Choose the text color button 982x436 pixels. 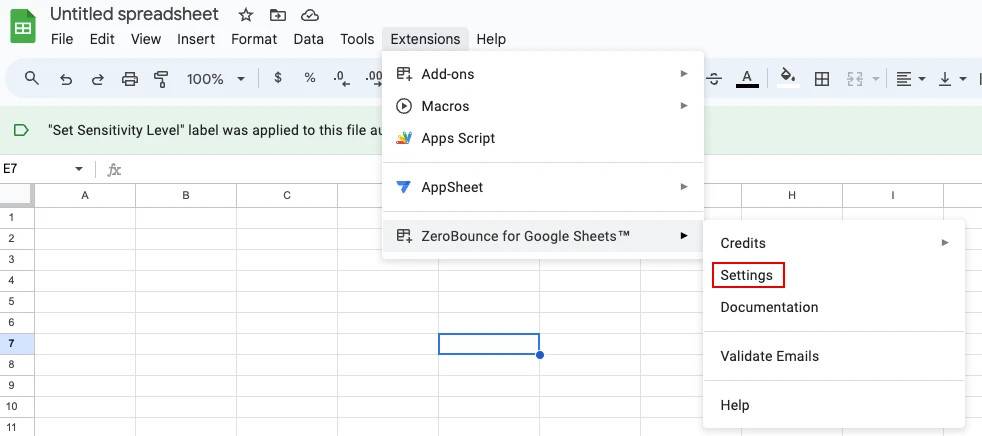pyautogui.click(x=746, y=78)
